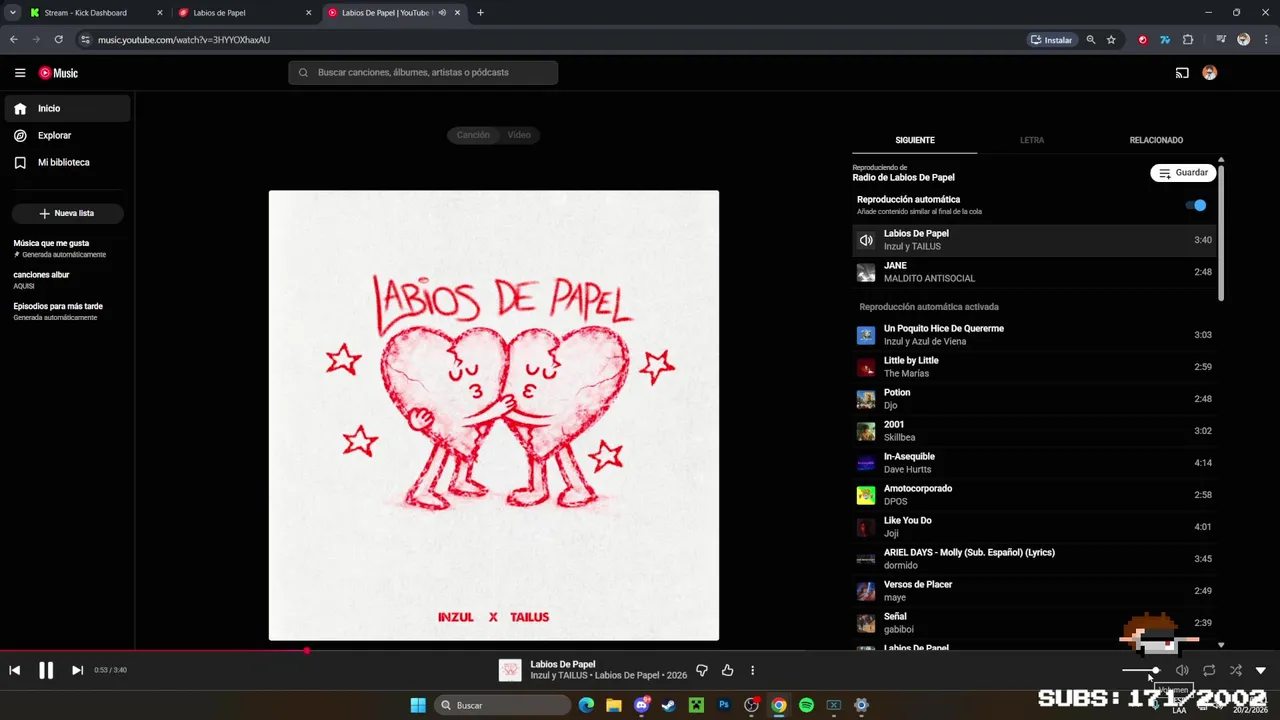Toggle repeat mode
Viewport: 1280px width, 720px height.
point(1209,670)
